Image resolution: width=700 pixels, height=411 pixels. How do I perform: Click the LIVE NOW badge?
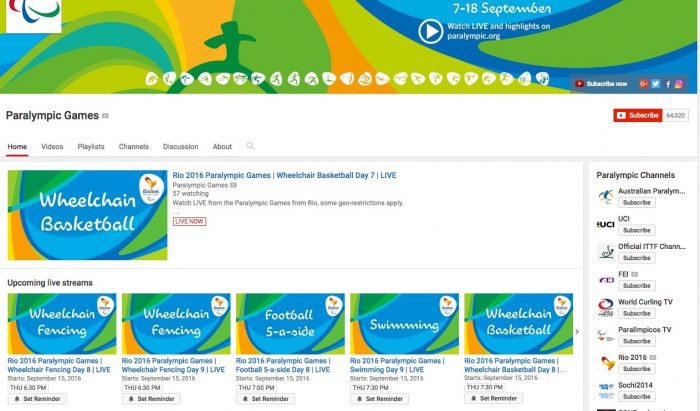click(189, 221)
